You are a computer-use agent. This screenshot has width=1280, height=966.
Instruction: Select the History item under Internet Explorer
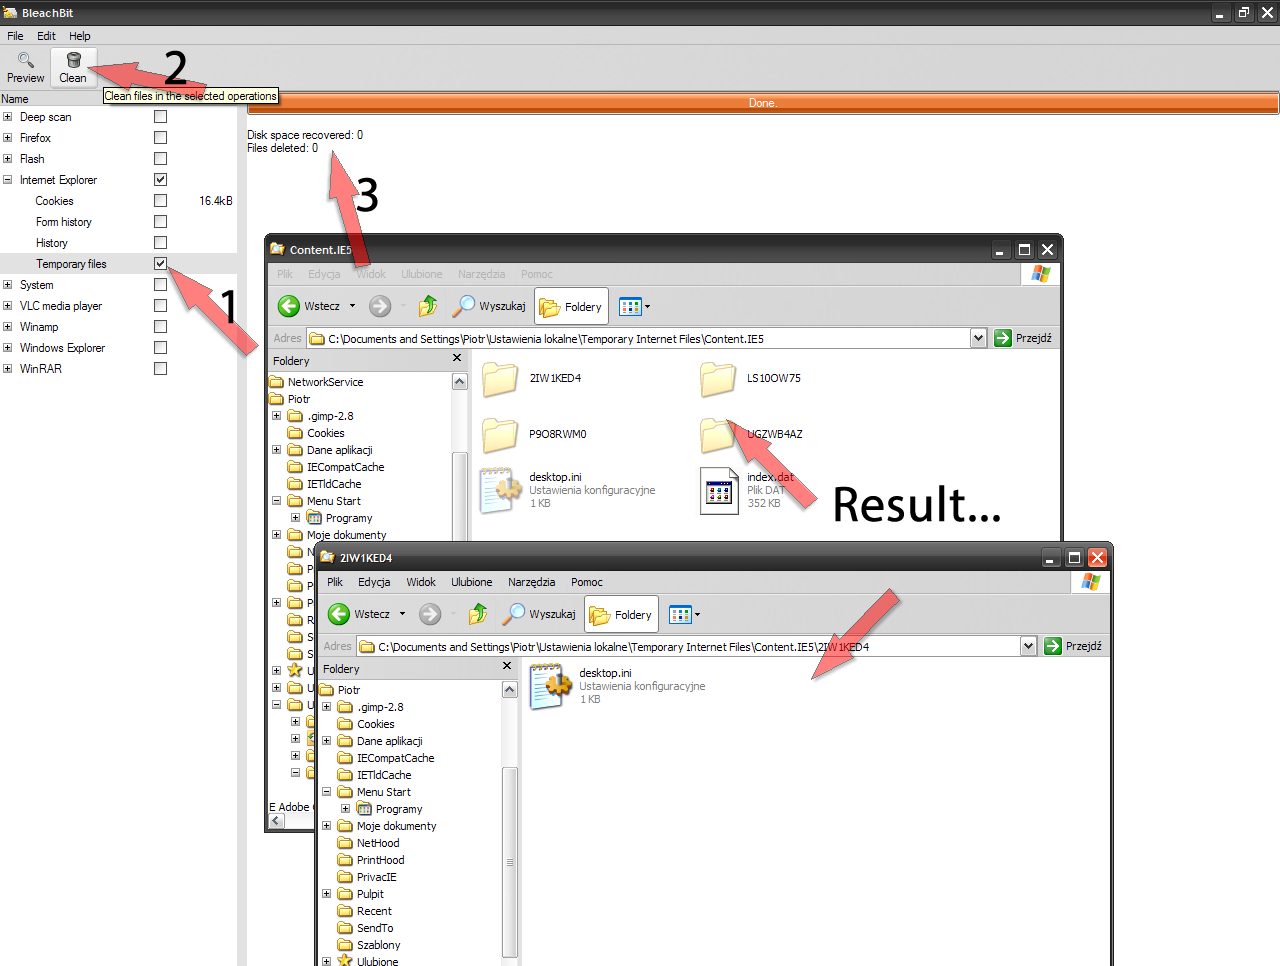(x=52, y=243)
